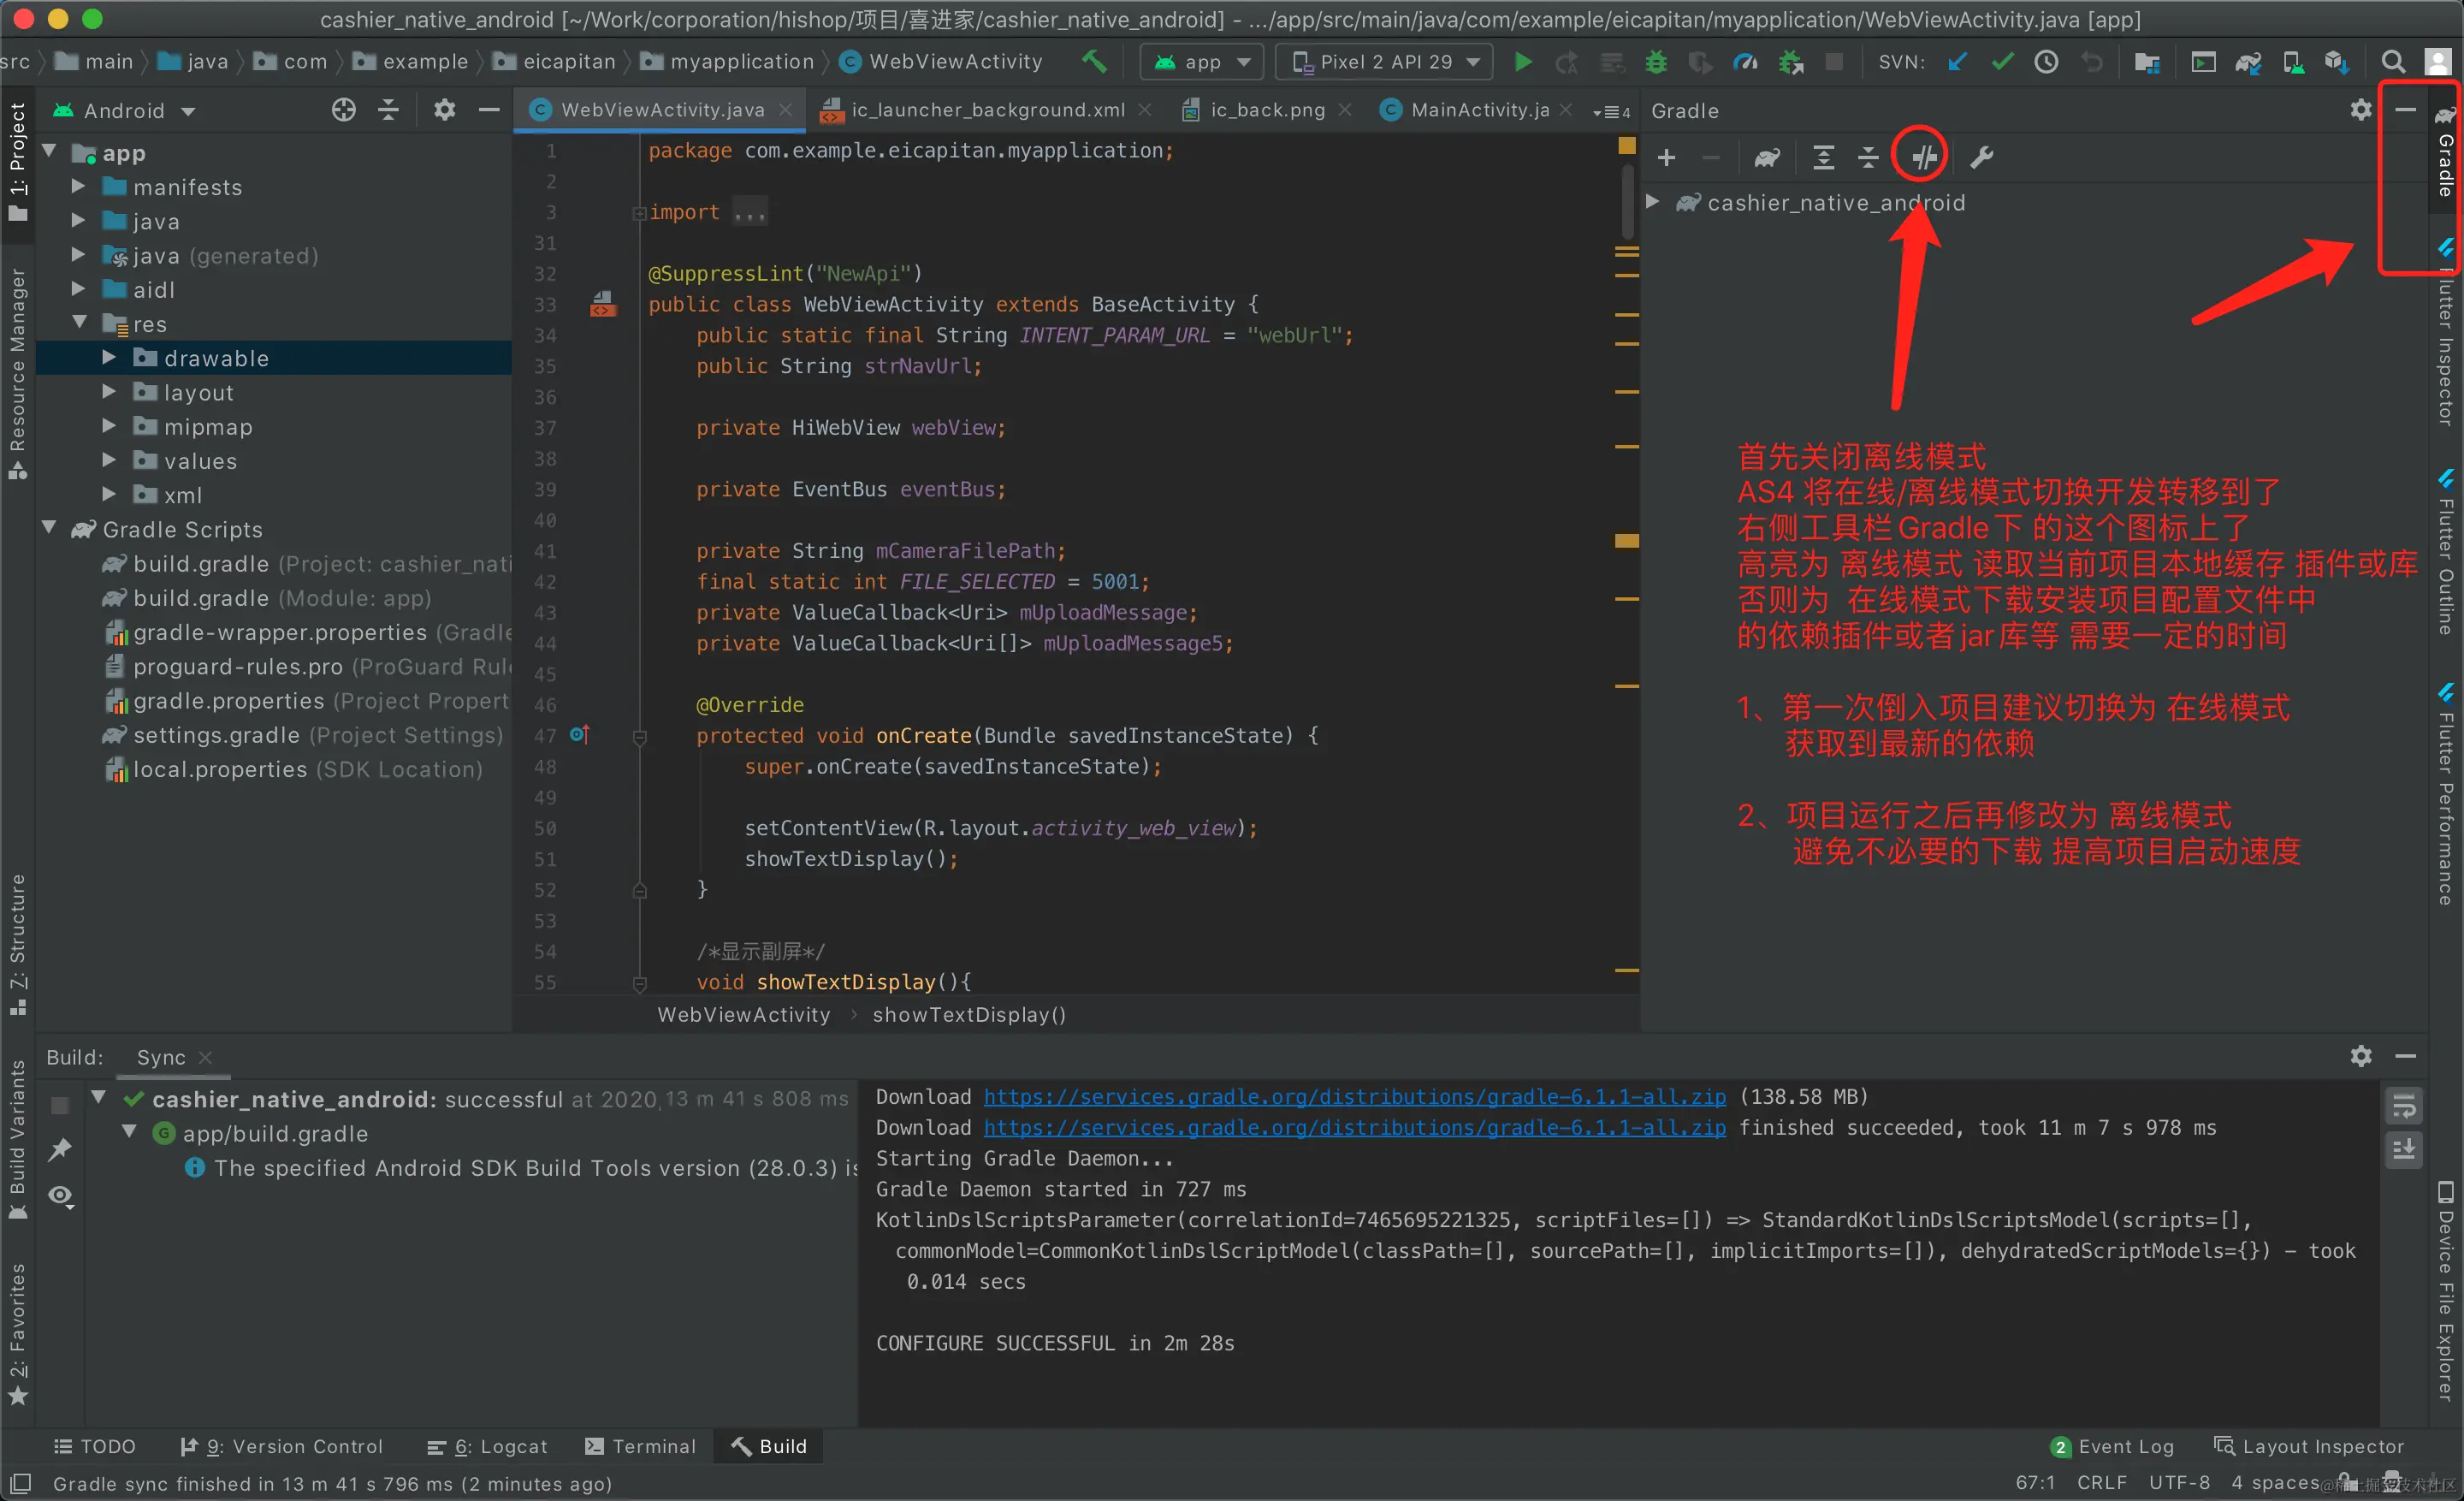
Task: Click the Debug app bug icon
Action: tap(1656, 62)
